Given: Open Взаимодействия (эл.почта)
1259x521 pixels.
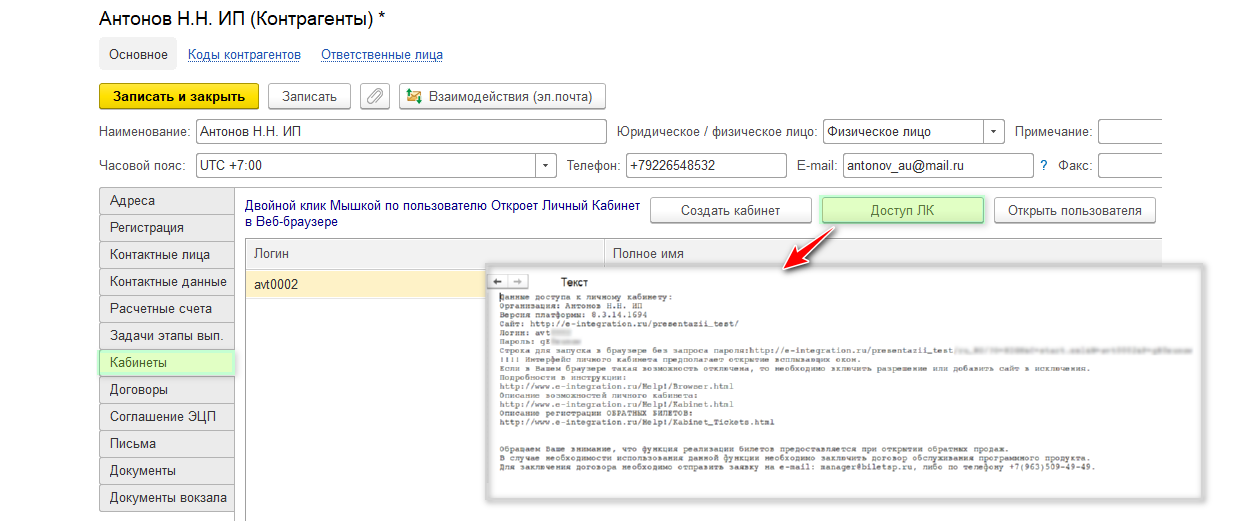Looking at the screenshot, I should (502, 96).
